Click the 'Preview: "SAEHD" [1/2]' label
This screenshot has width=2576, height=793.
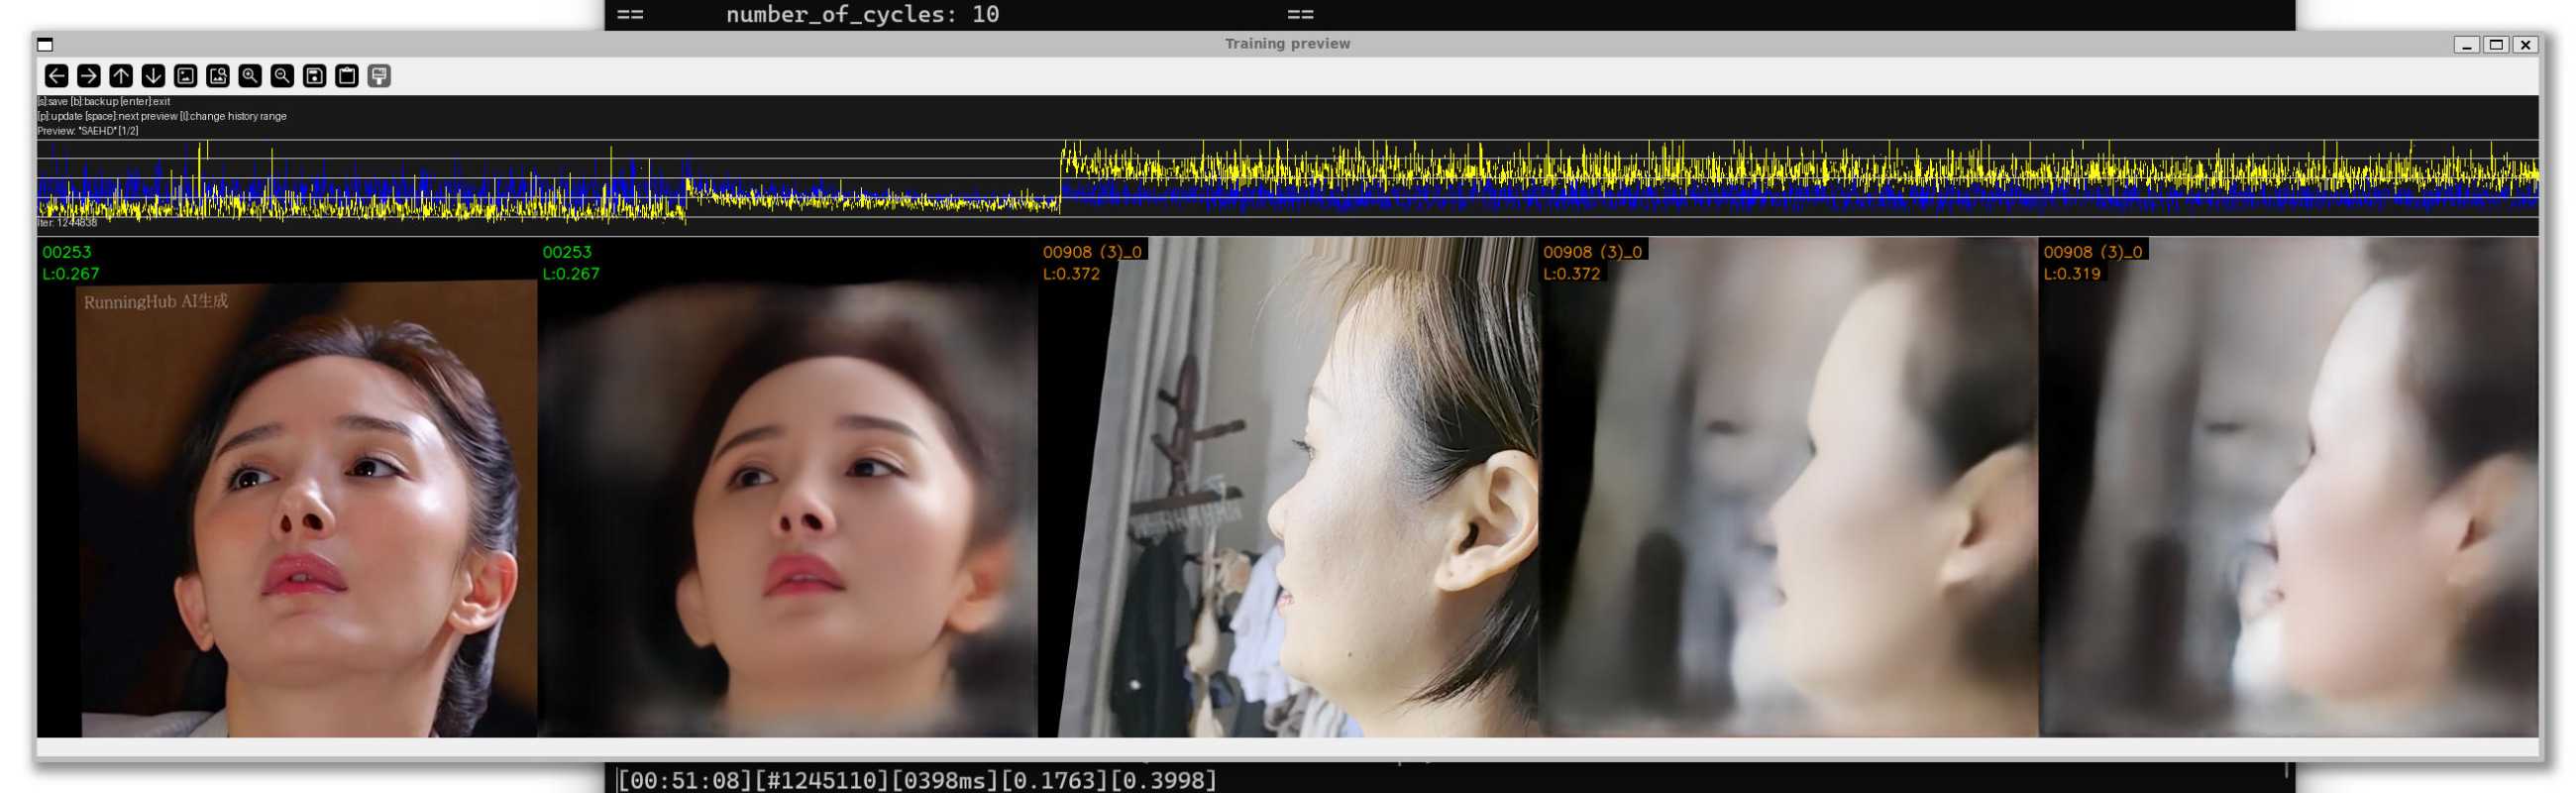click(x=88, y=131)
